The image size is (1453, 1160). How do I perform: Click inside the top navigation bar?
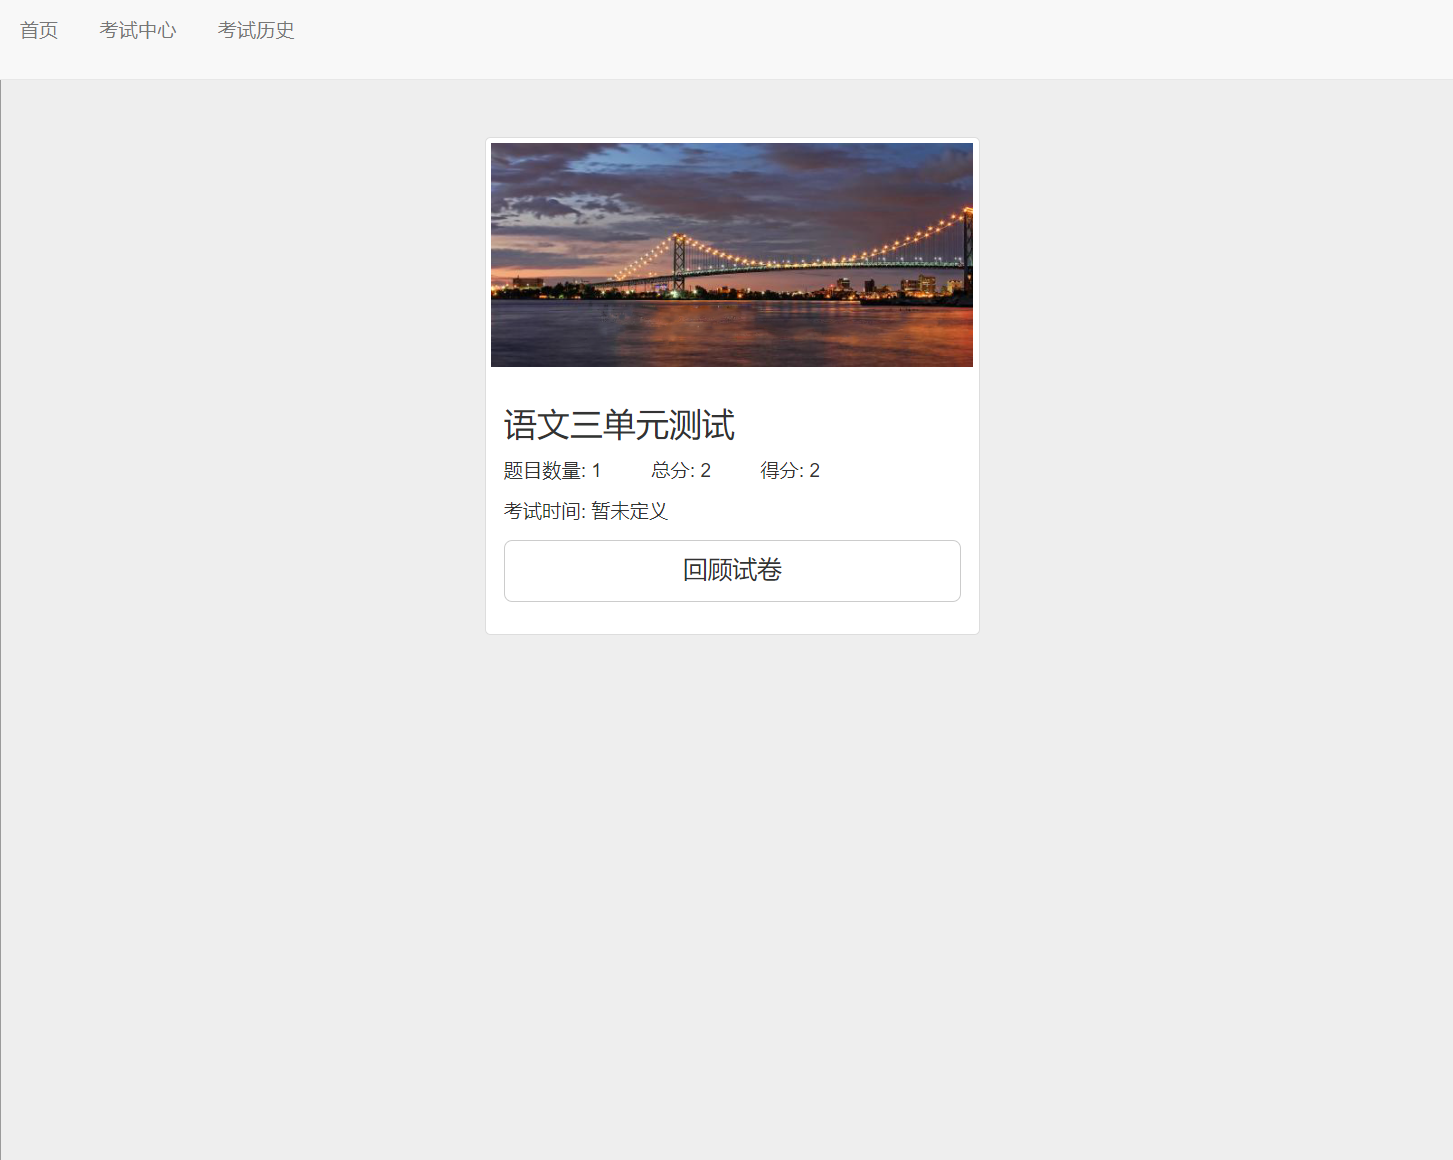tap(700, 30)
